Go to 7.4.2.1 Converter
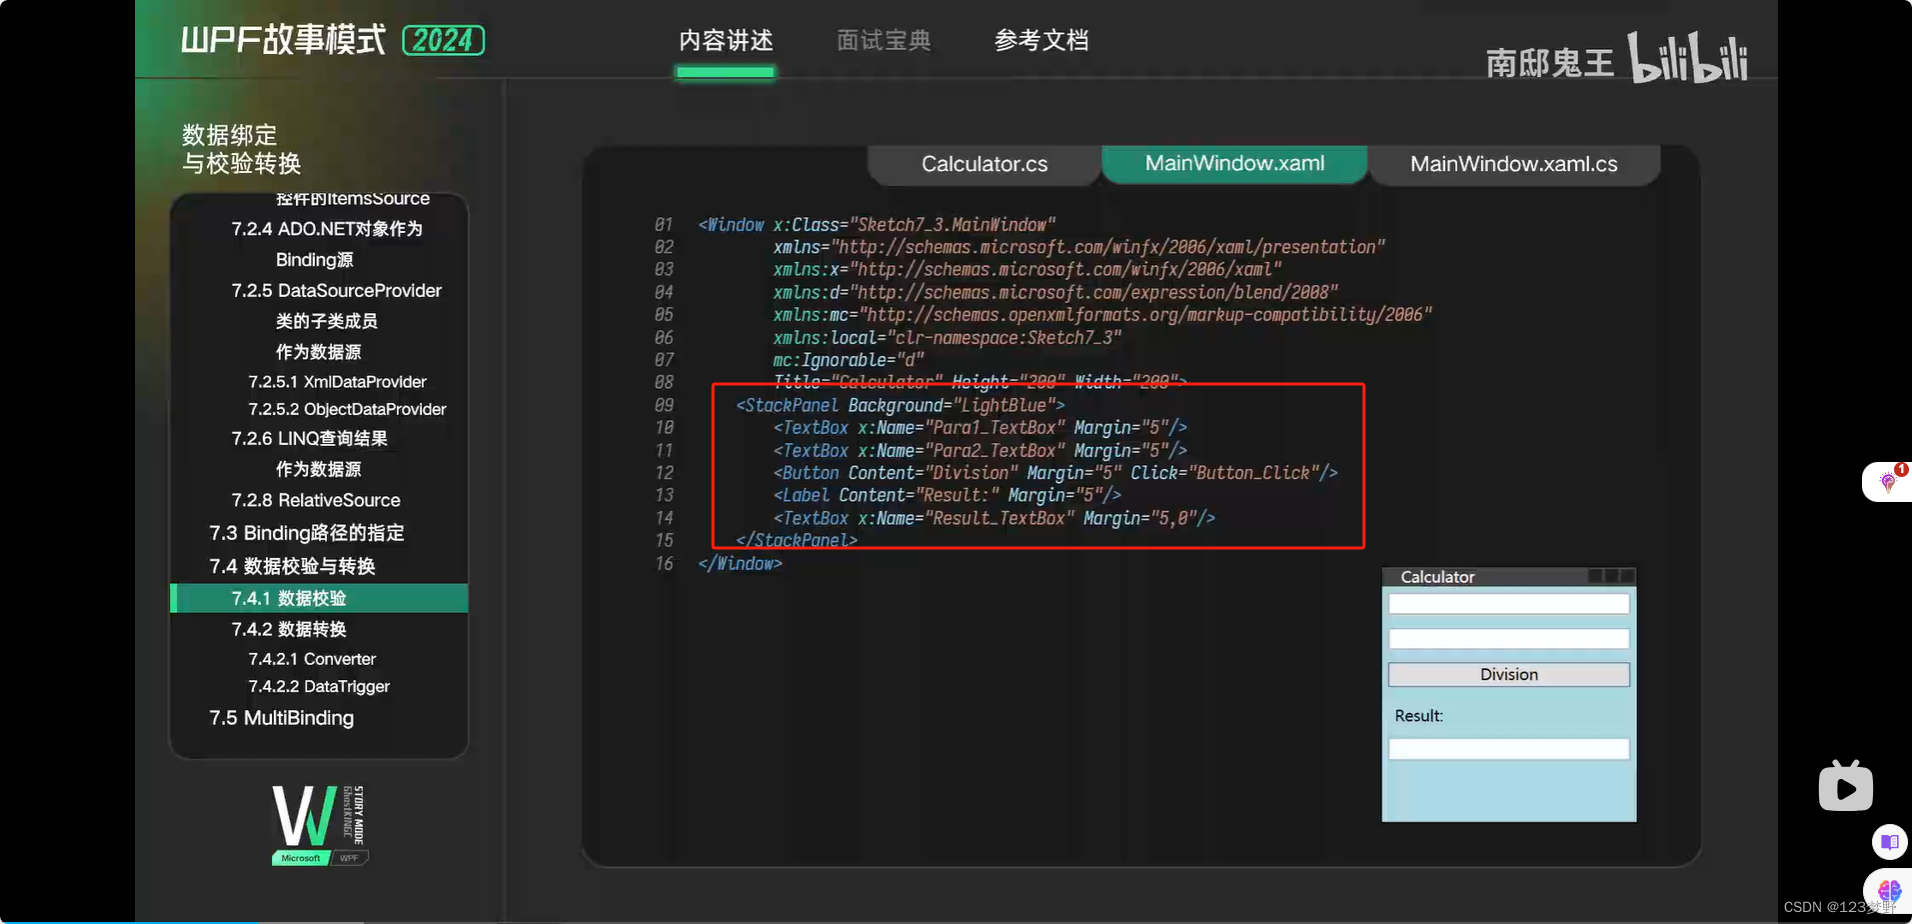The image size is (1912, 924). pyautogui.click(x=312, y=659)
